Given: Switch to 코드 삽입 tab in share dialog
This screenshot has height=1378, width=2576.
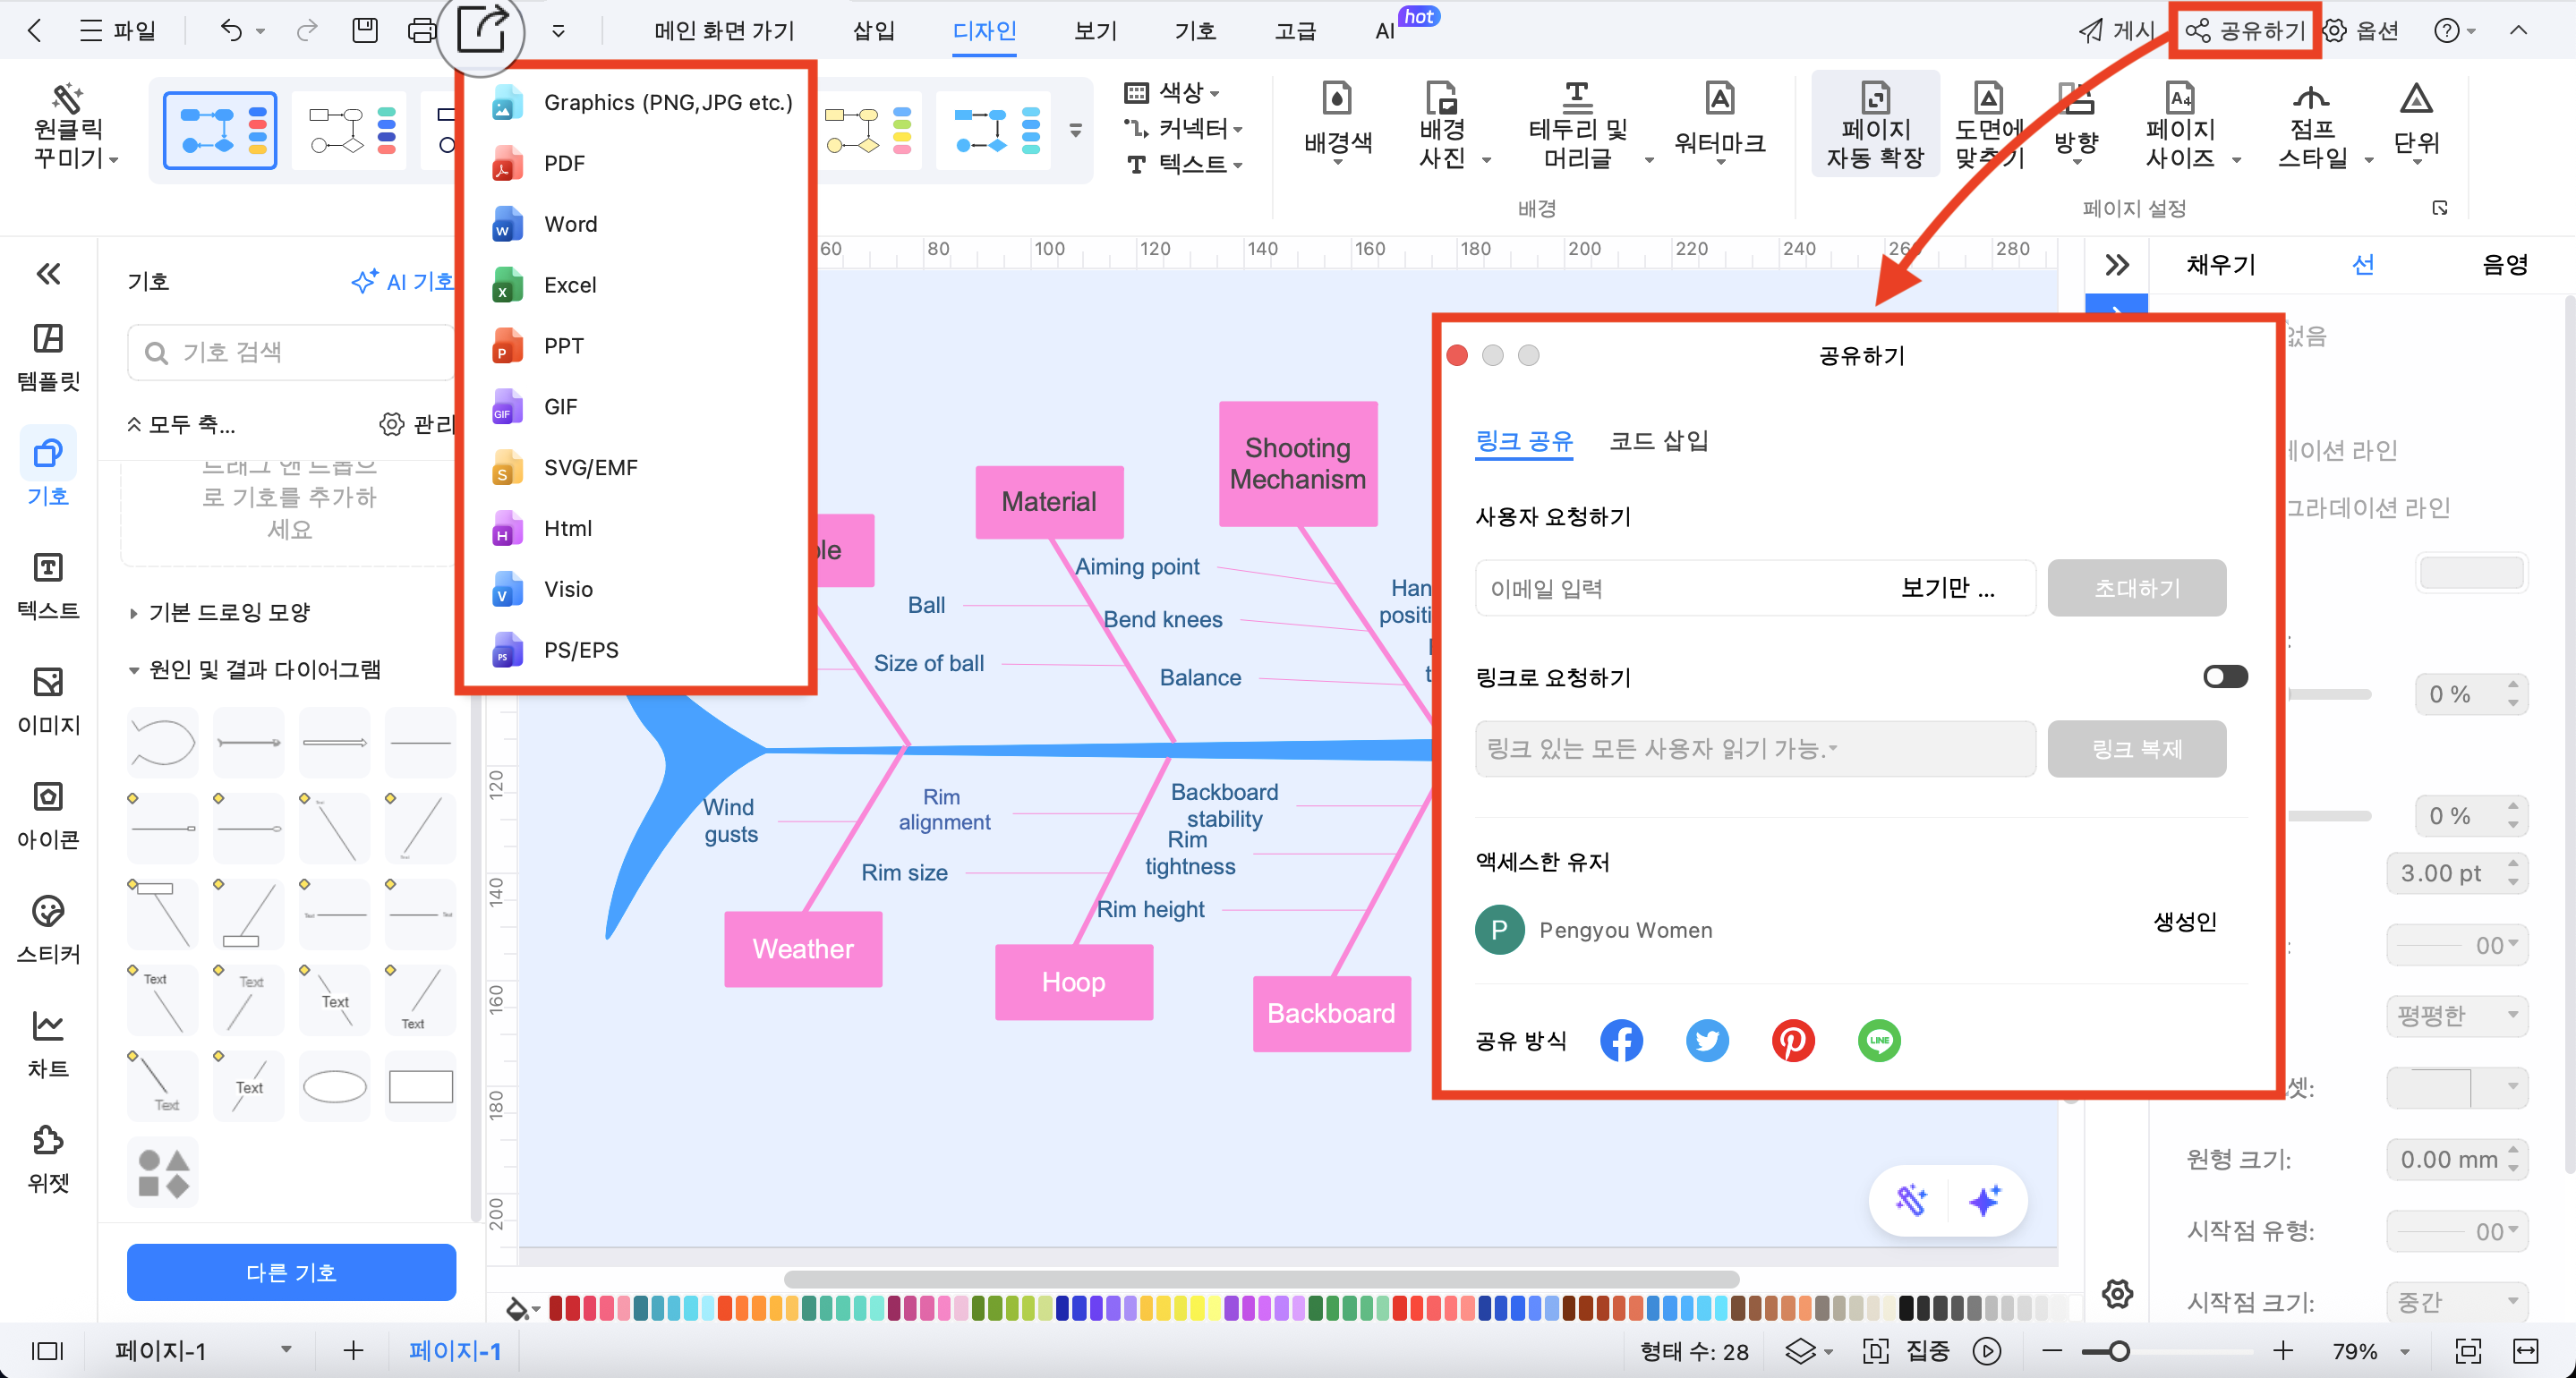Looking at the screenshot, I should pos(1659,441).
